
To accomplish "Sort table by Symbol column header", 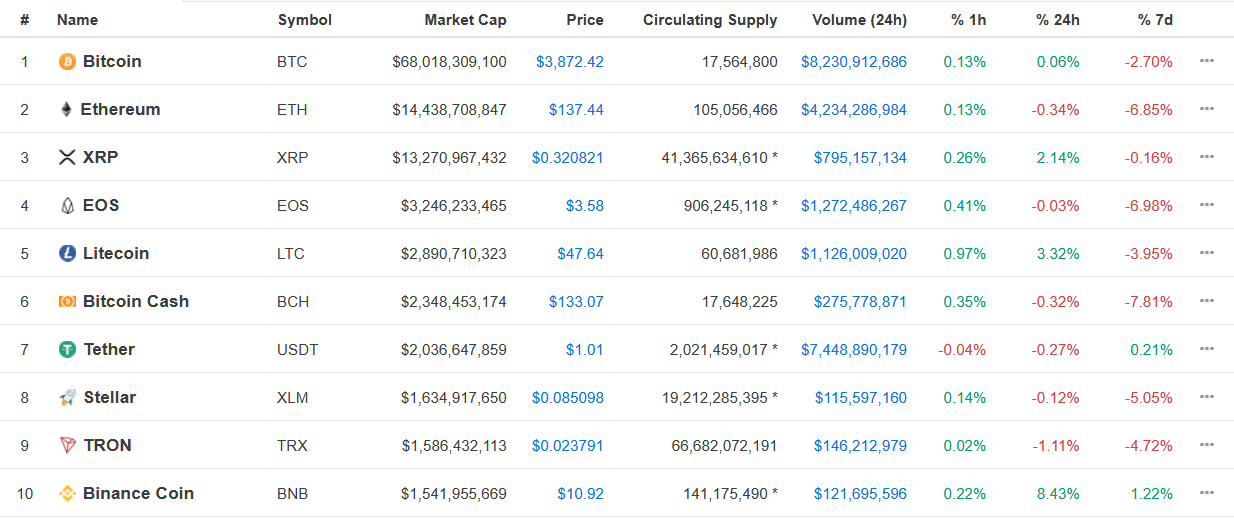I will coord(305,20).
